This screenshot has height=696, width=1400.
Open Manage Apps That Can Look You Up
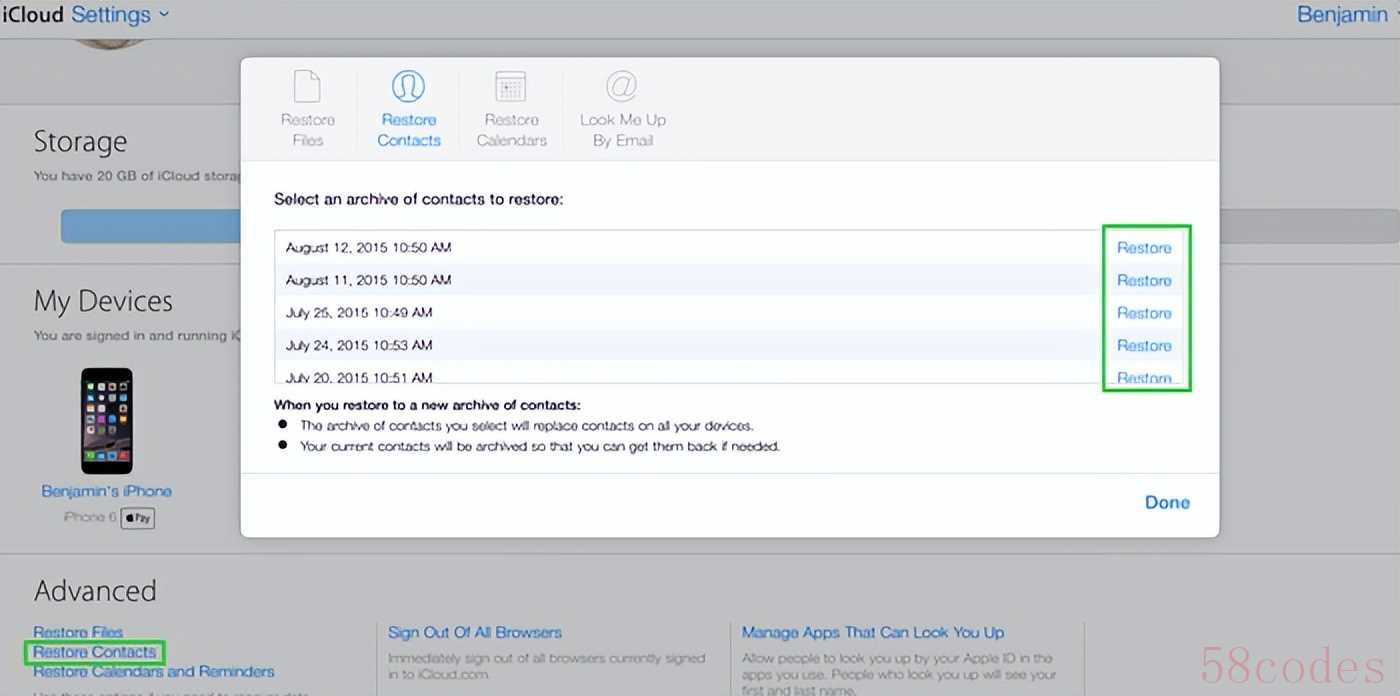pos(873,633)
